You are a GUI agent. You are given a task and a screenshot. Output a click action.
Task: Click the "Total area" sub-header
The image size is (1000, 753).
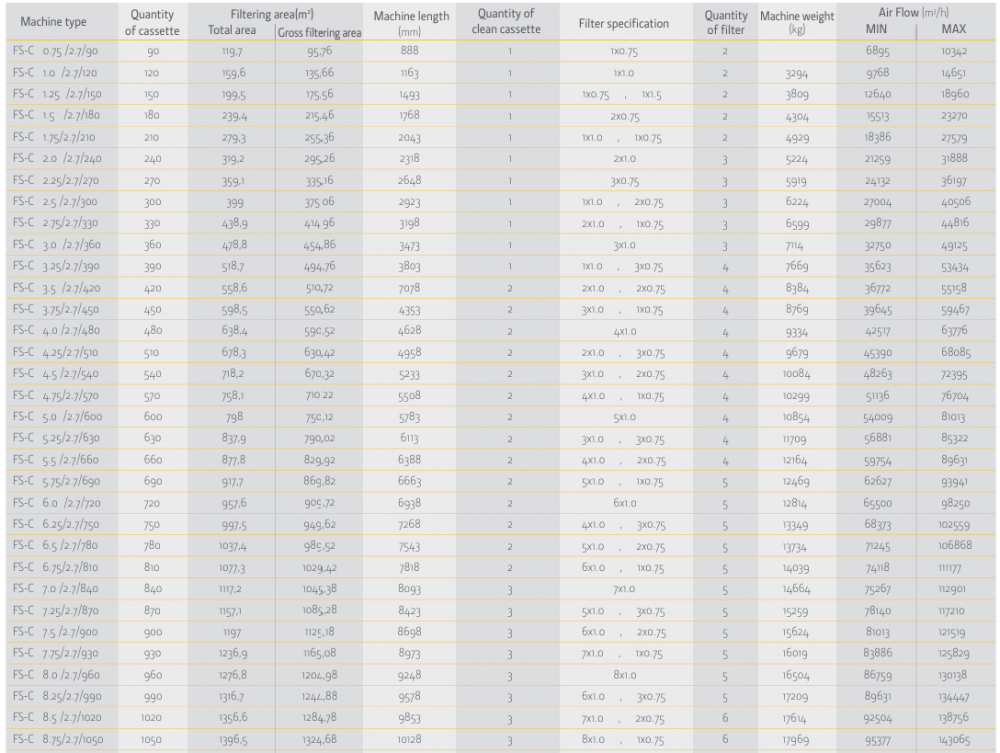tap(232, 30)
